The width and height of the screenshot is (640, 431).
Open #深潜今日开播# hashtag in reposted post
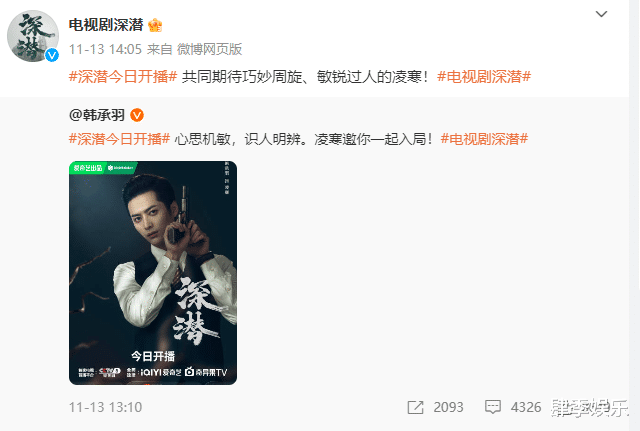click(x=119, y=139)
